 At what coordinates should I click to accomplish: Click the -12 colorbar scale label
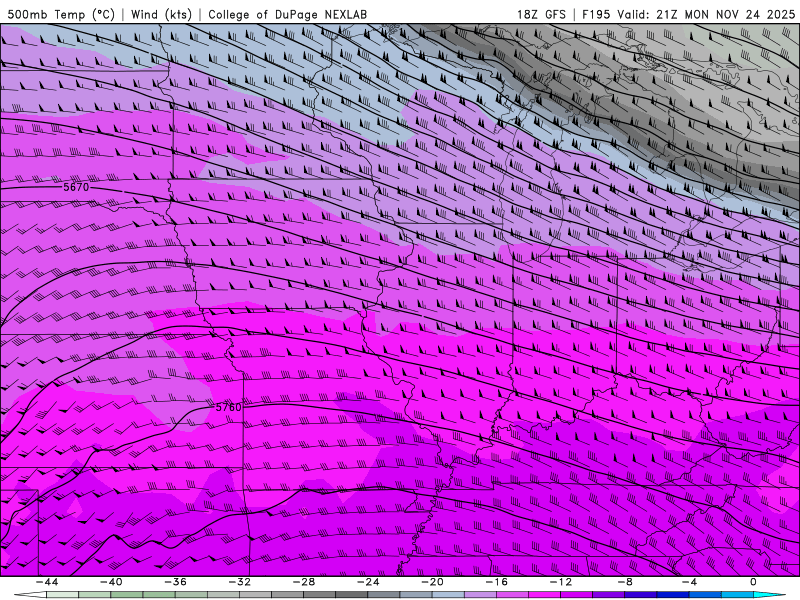(561, 582)
